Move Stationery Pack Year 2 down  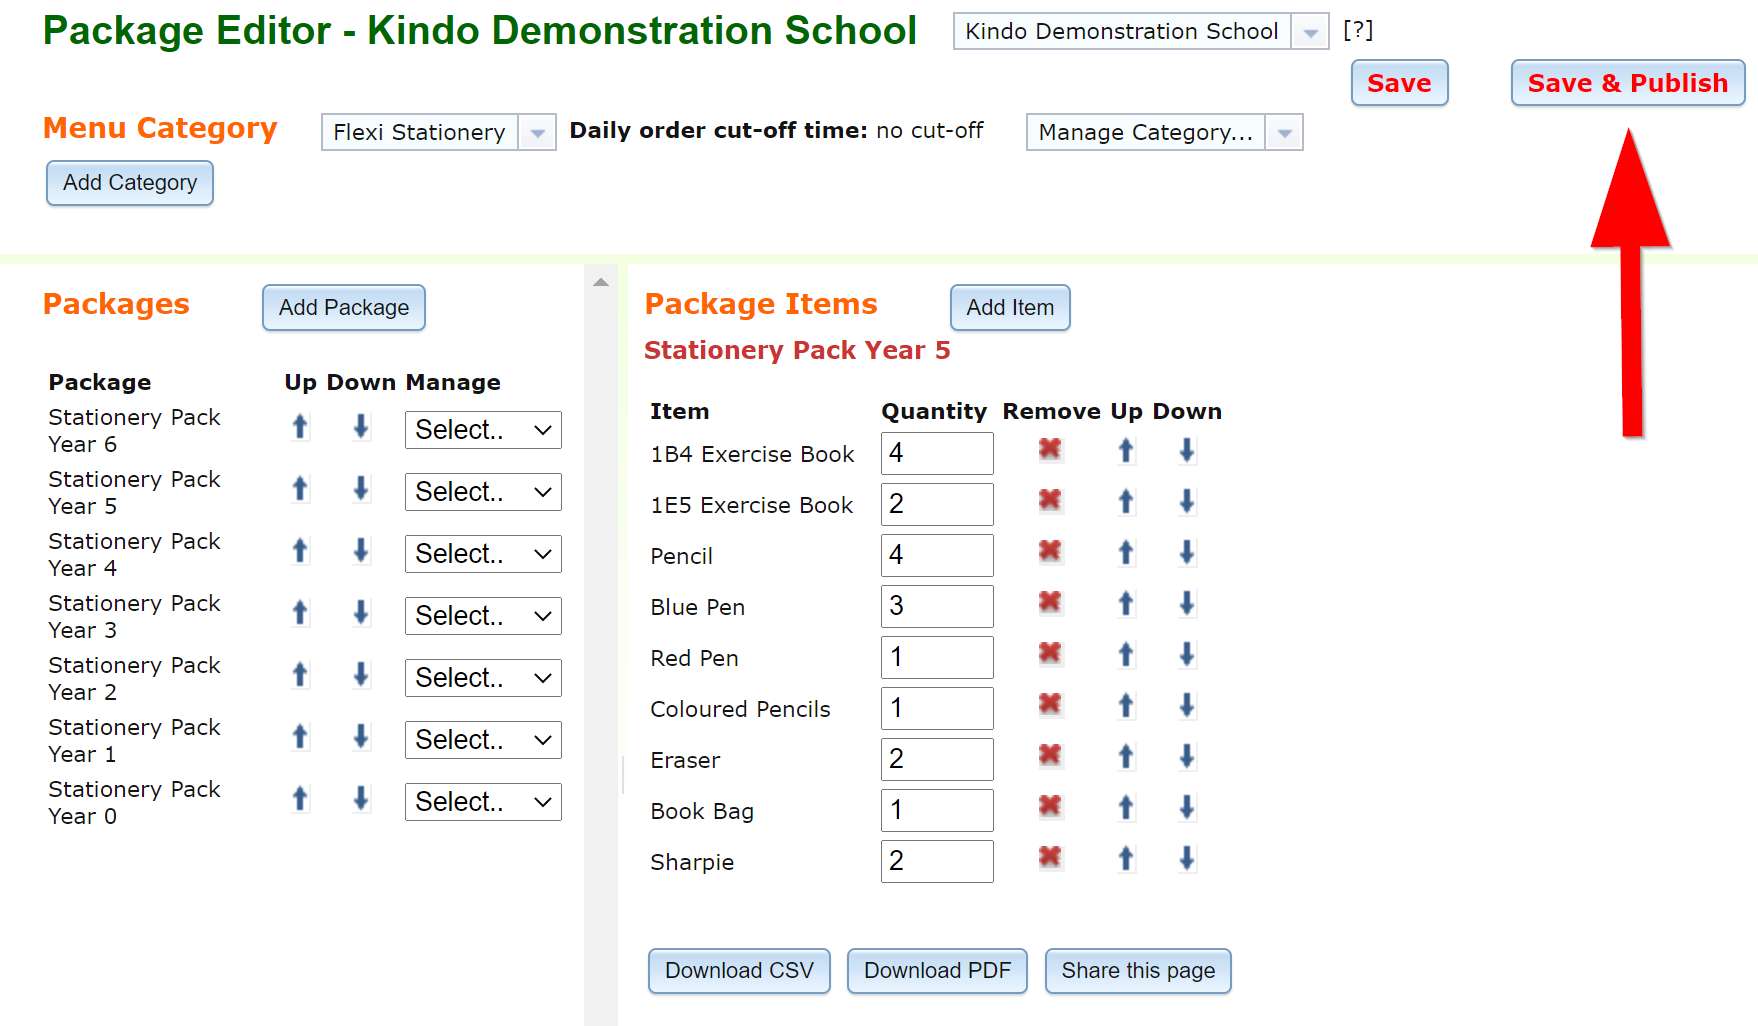pos(361,675)
